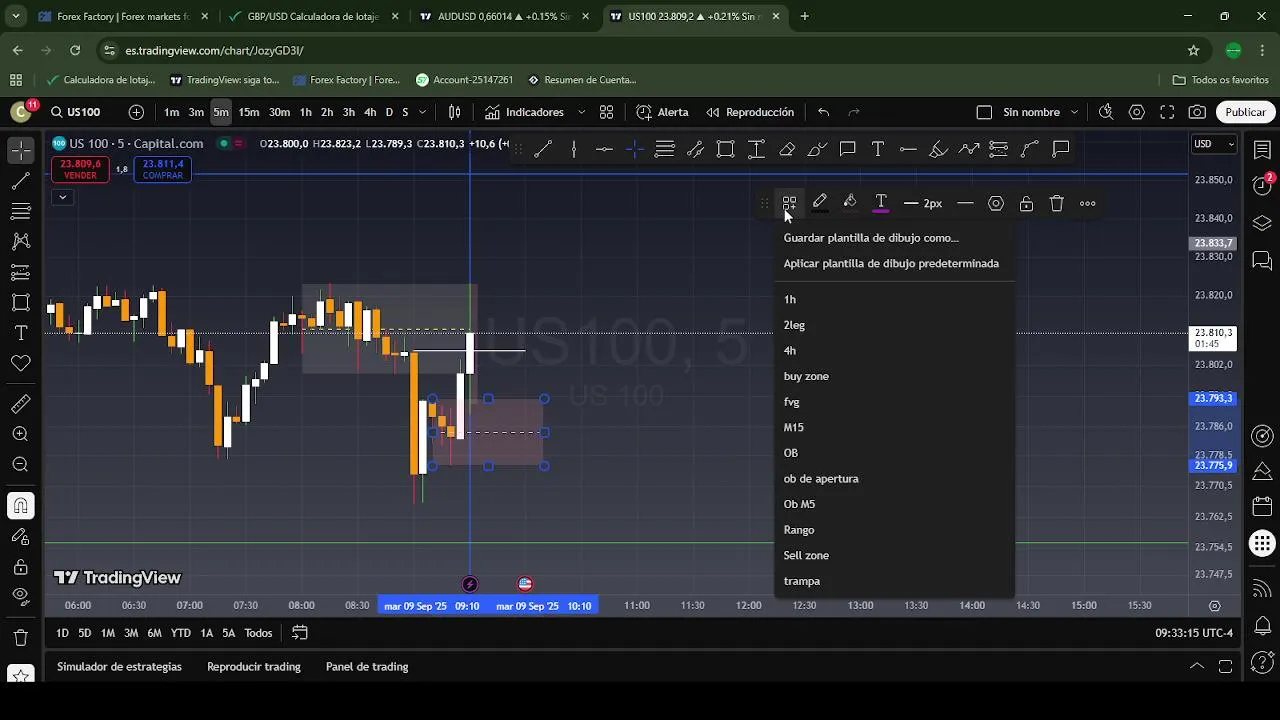1280x720 pixels.
Task: Open the forecasting and measurement tools in left sidebar
Action: [20, 272]
